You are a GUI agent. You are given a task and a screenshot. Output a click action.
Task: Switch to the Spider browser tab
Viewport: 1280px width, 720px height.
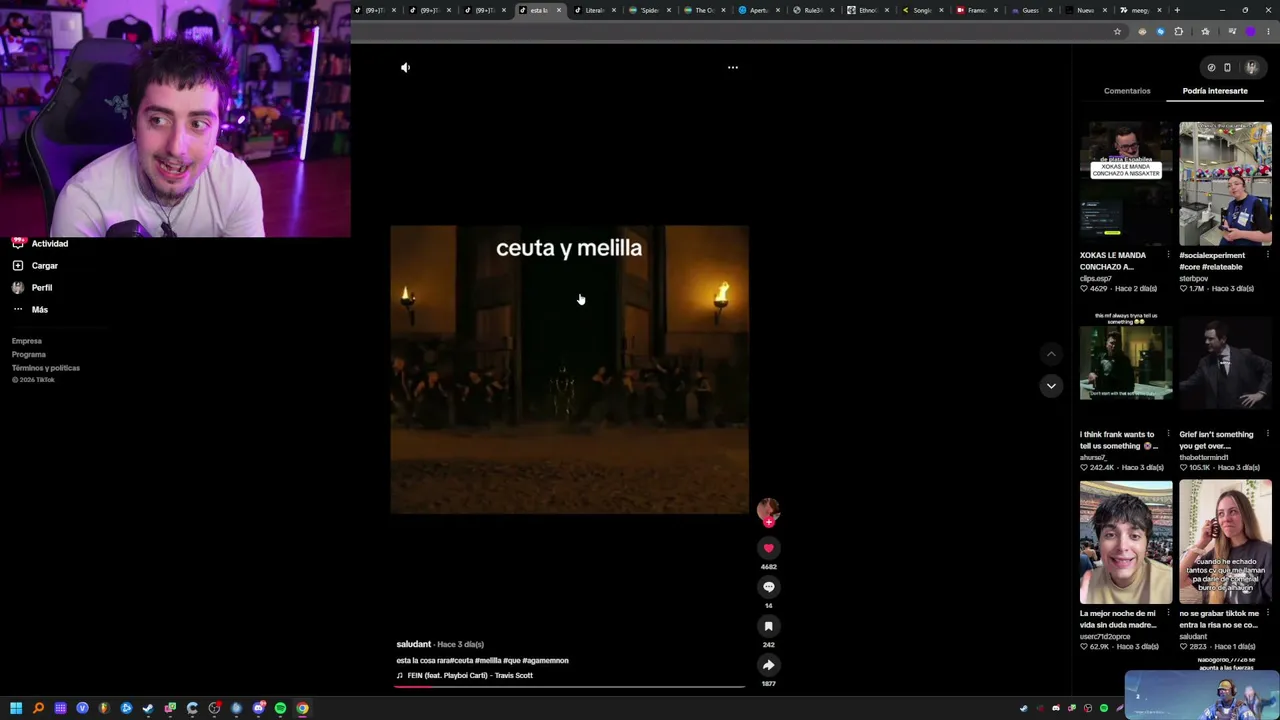tap(650, 10)
